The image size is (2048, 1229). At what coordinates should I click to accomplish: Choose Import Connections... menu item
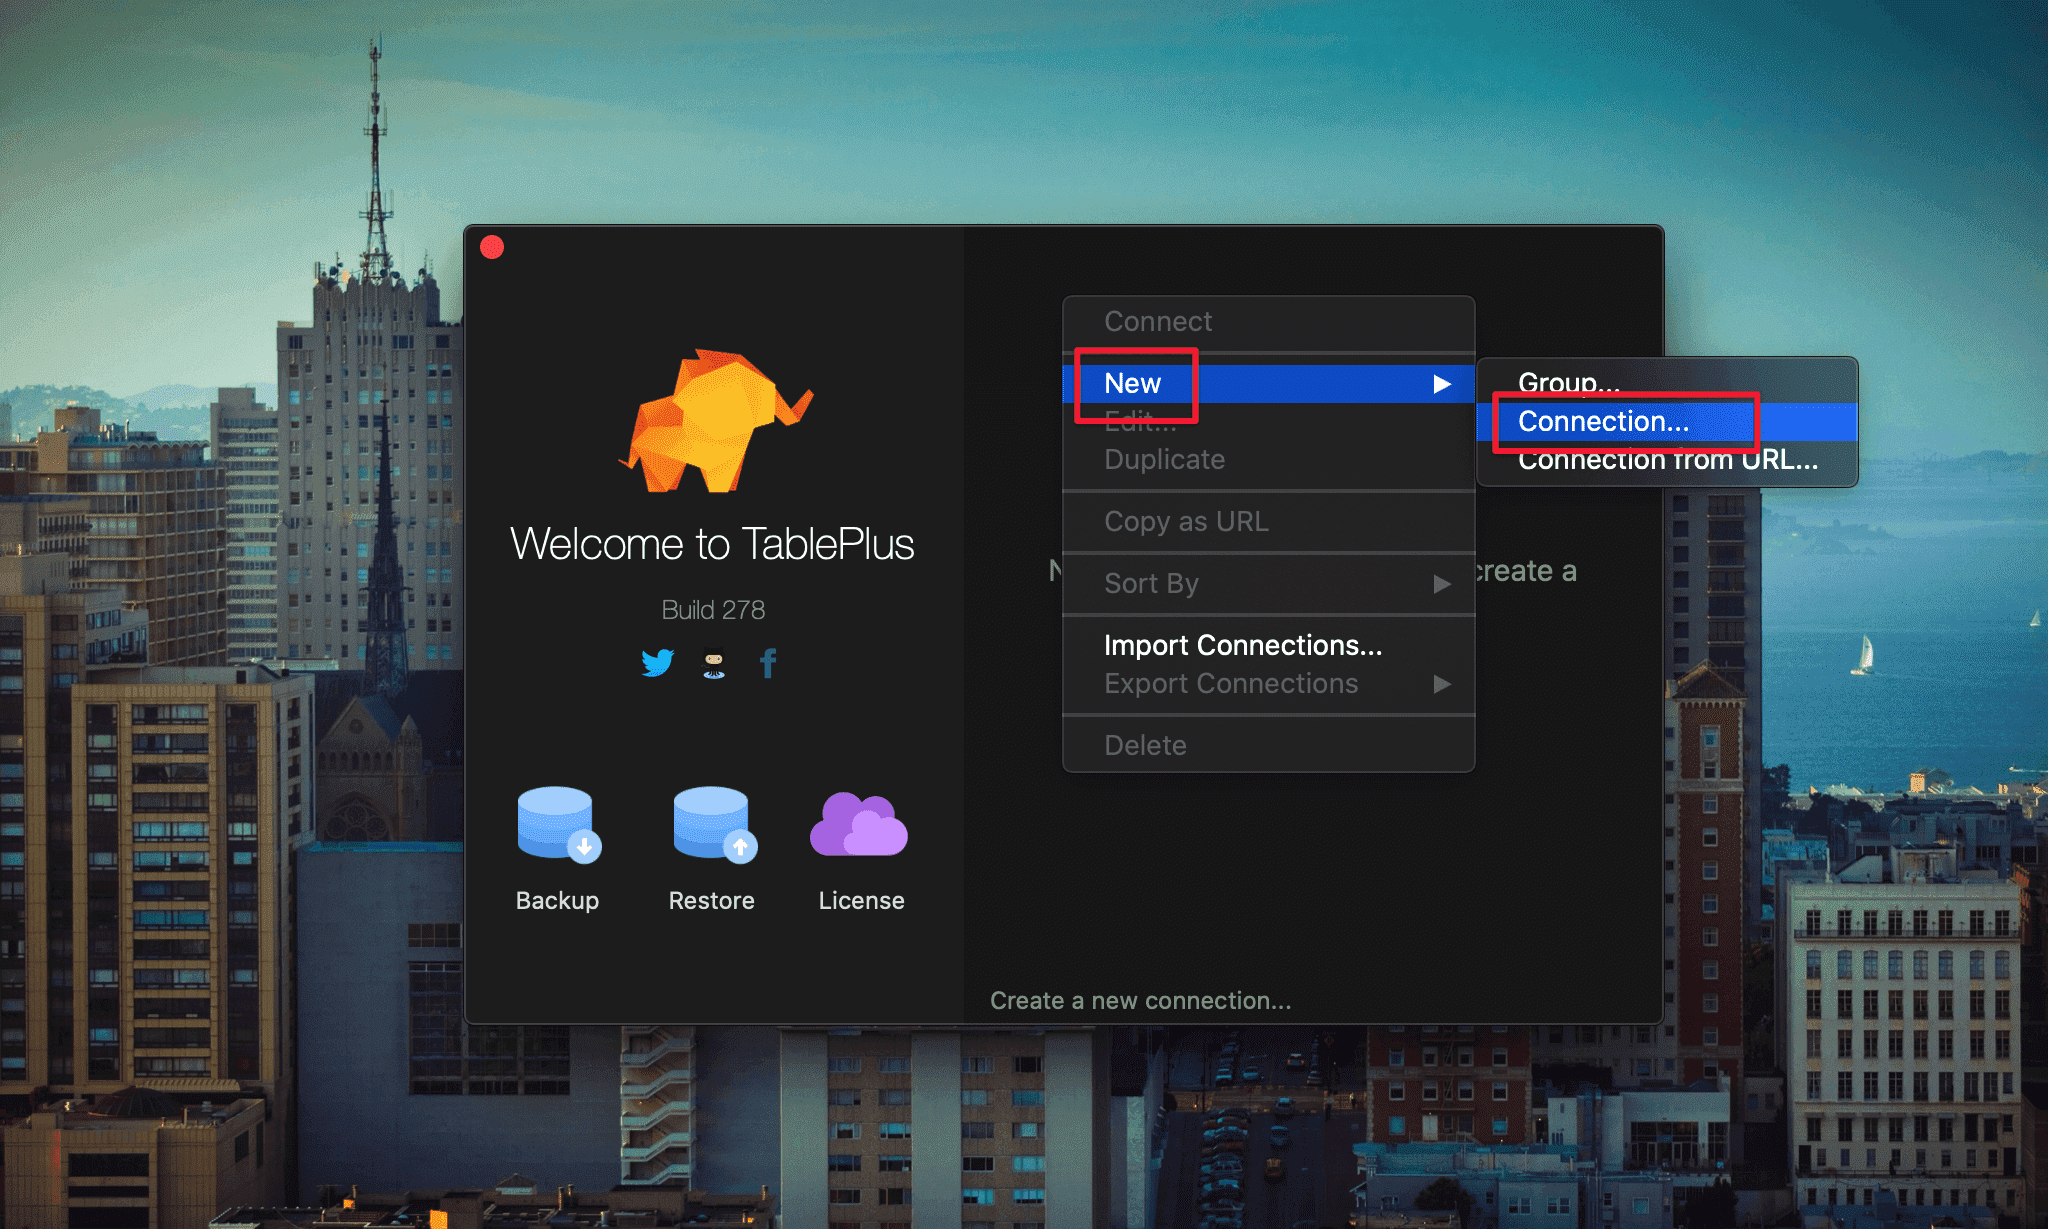[x=1268, y=646]
